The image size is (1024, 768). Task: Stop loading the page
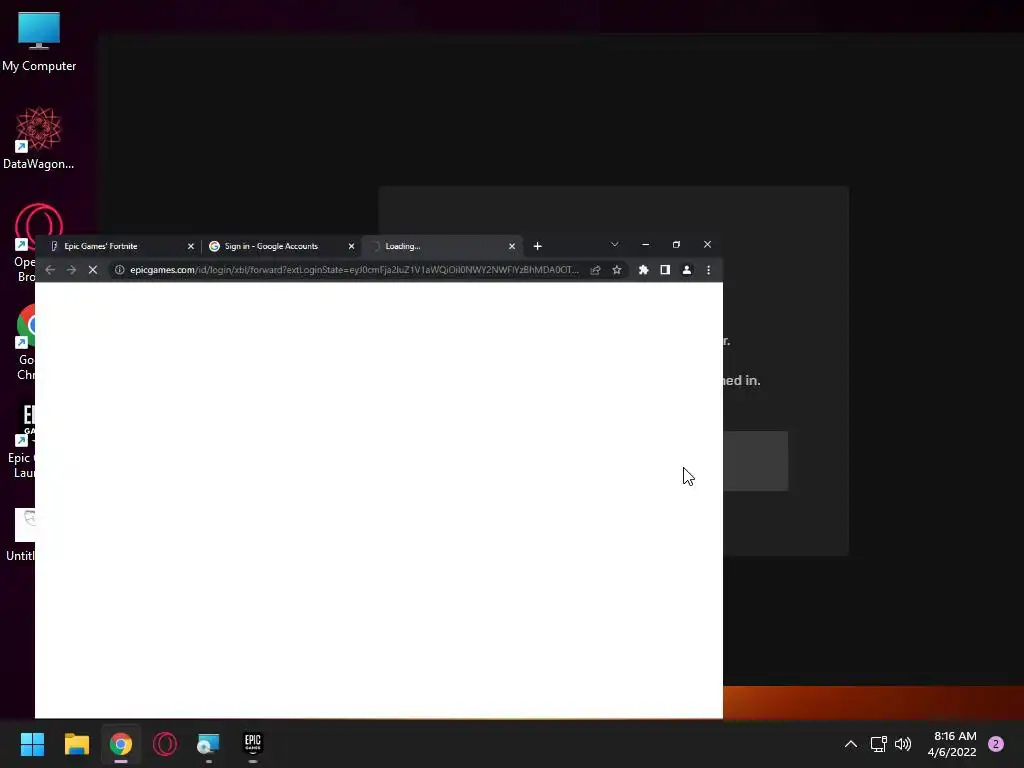[x=93, y=270]
